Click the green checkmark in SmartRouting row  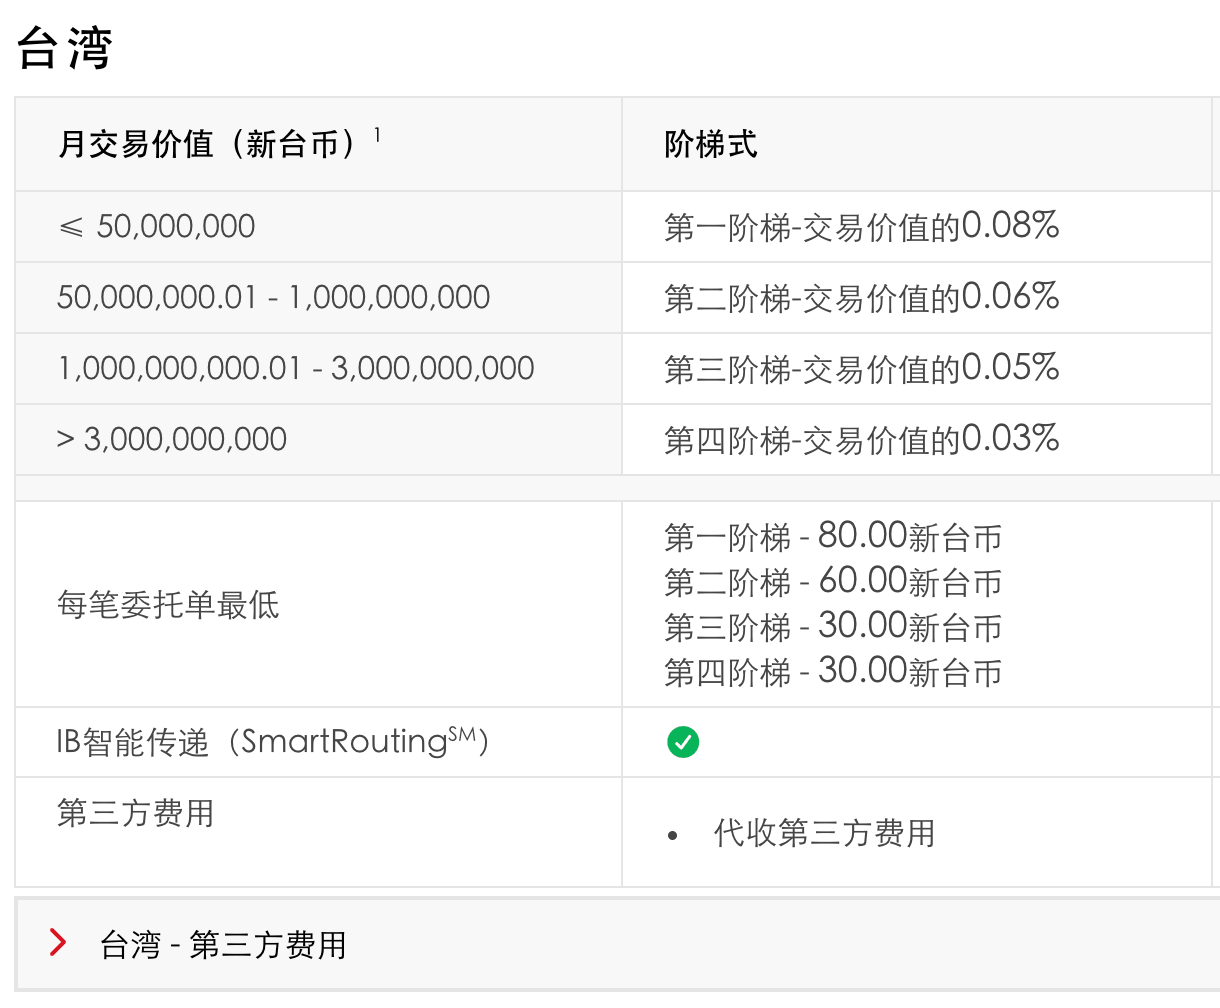click(683, 742)
